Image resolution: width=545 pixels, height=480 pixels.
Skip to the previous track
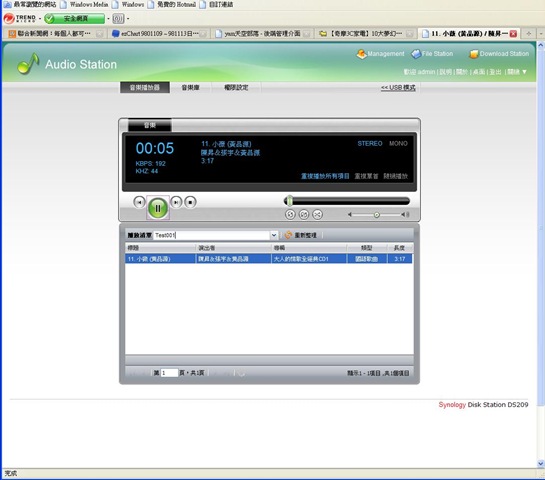coord(139,202)
